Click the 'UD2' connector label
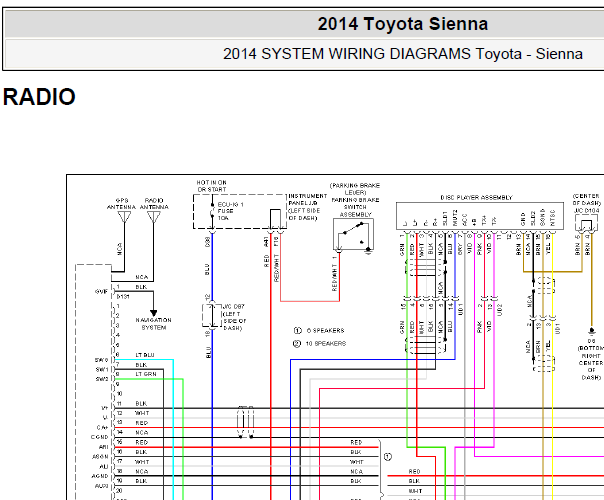The image size is (604, 500). (x=500, y=310)
